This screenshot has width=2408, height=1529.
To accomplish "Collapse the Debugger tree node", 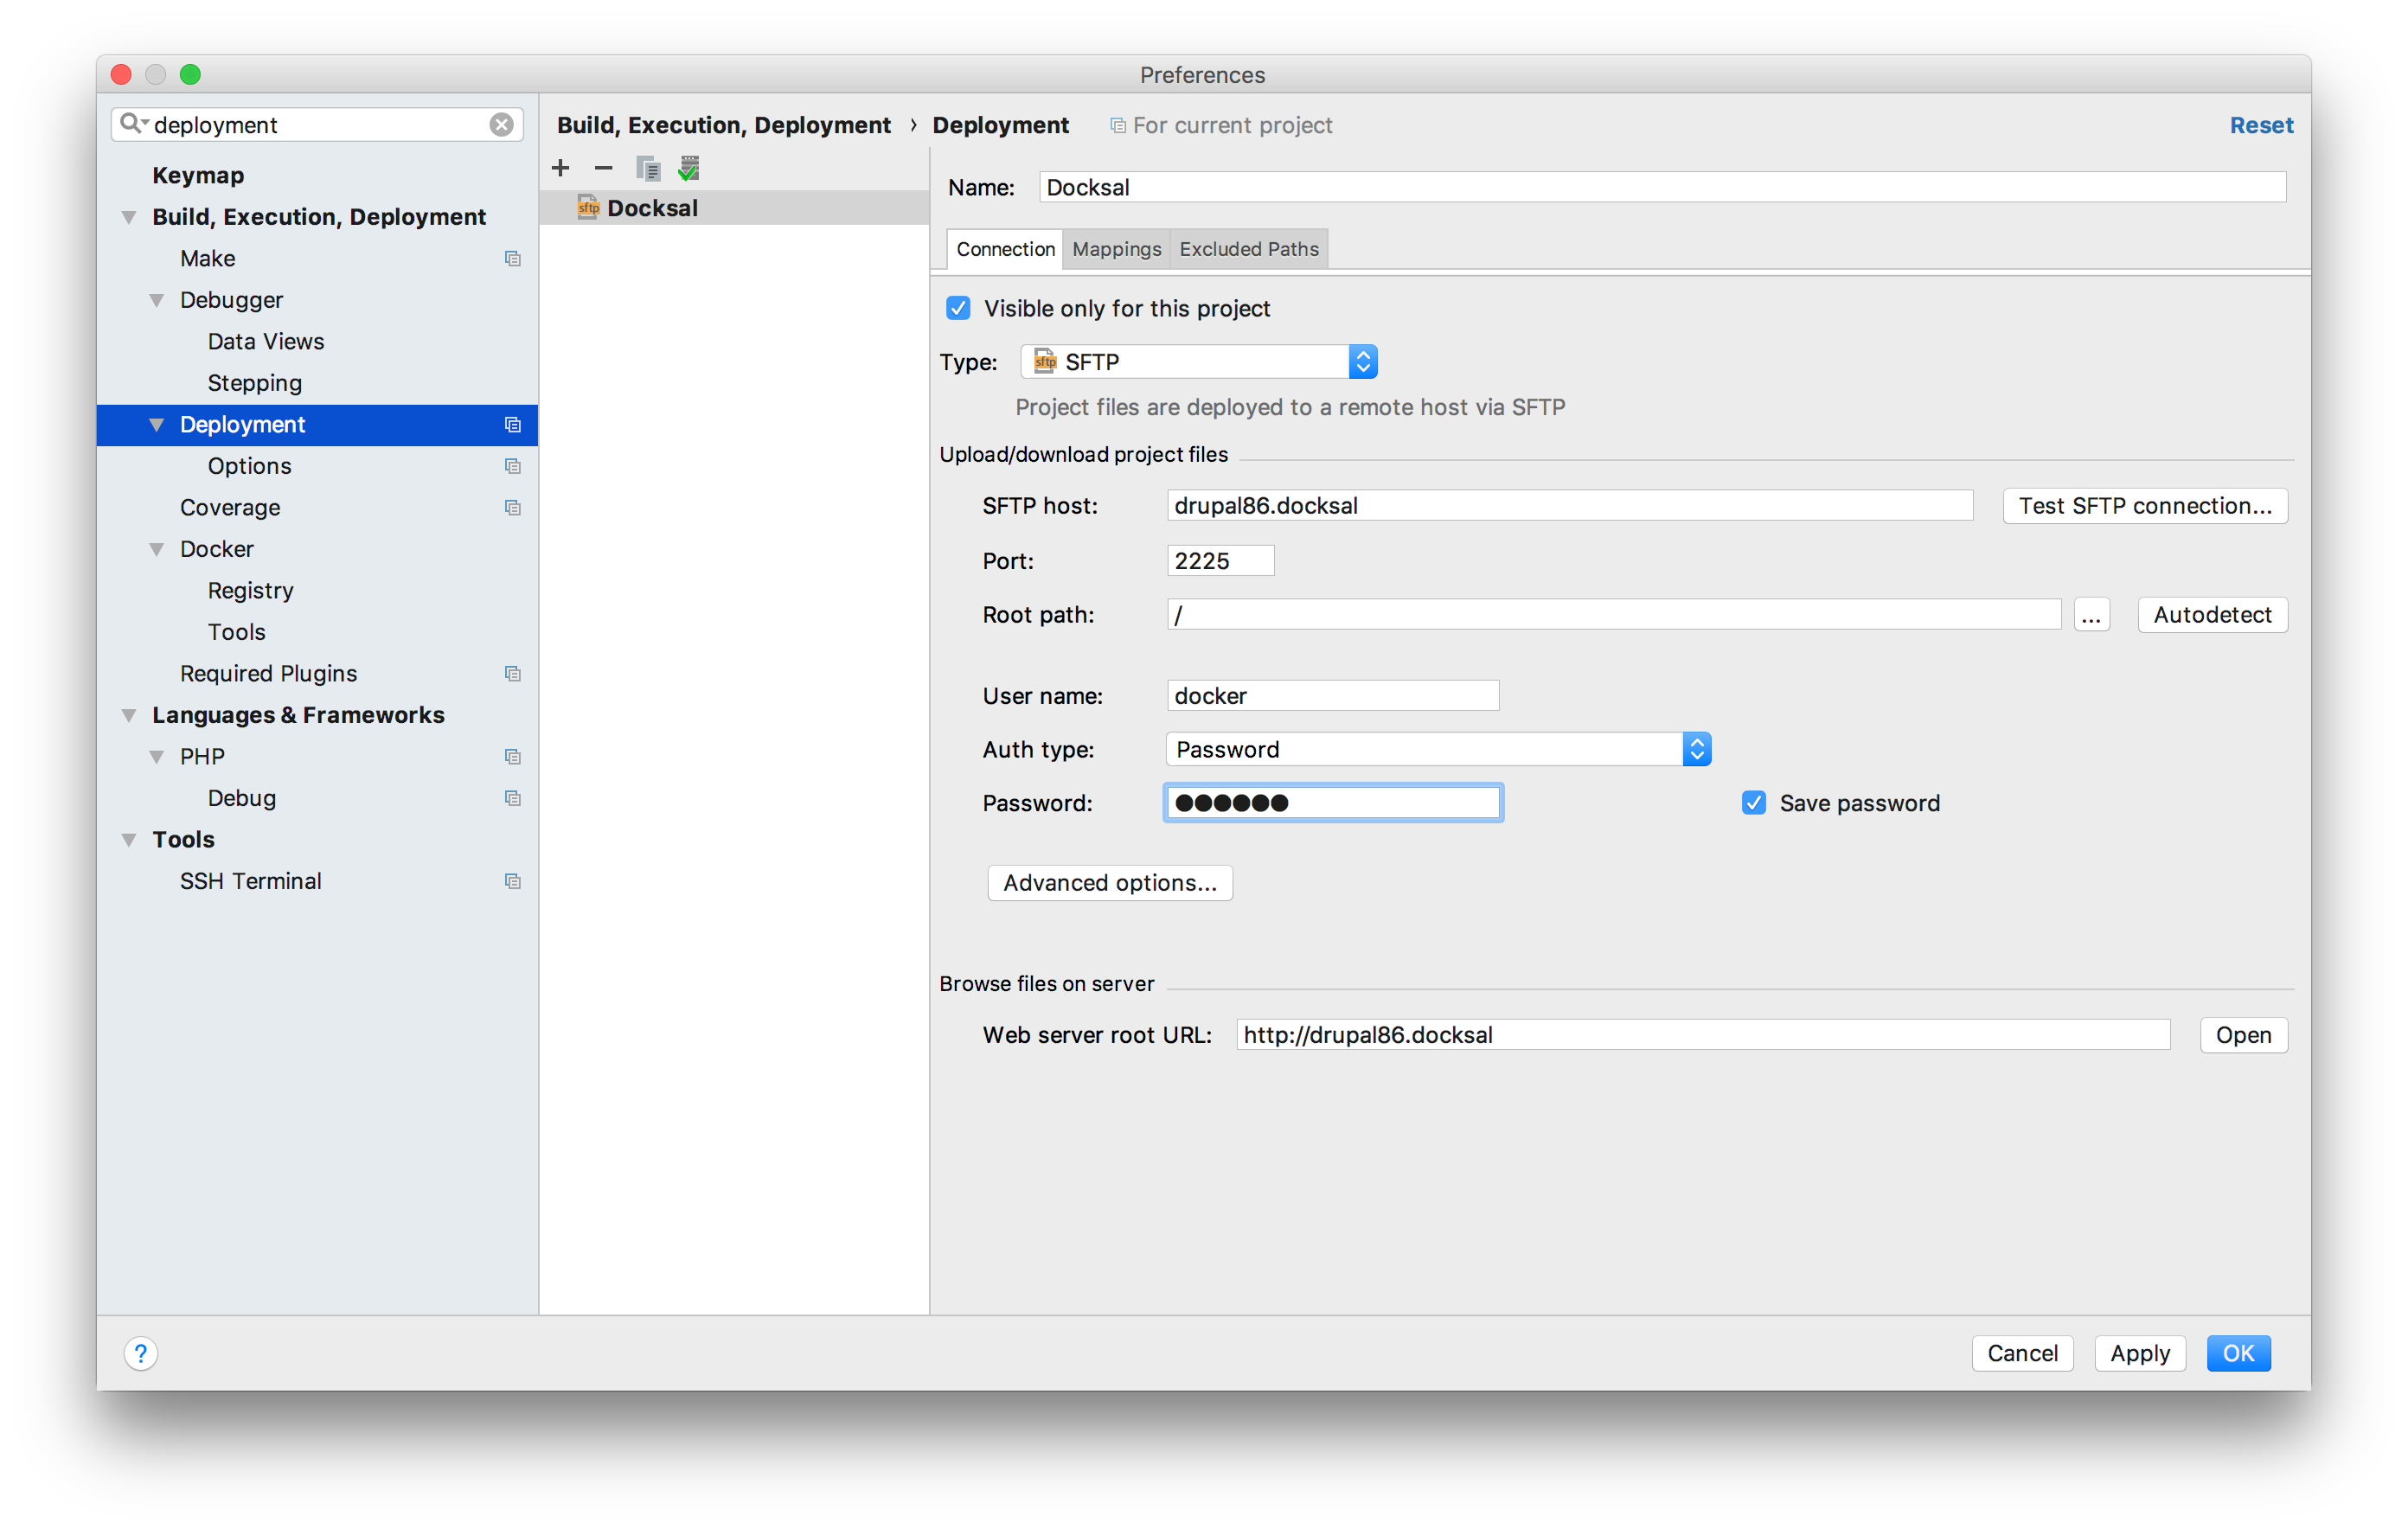I will pyautogui.click(x=157, y=300).
